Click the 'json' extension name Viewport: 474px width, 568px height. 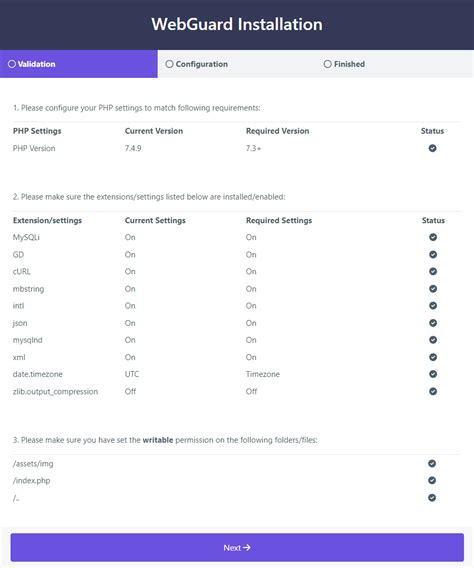[20, 323]
